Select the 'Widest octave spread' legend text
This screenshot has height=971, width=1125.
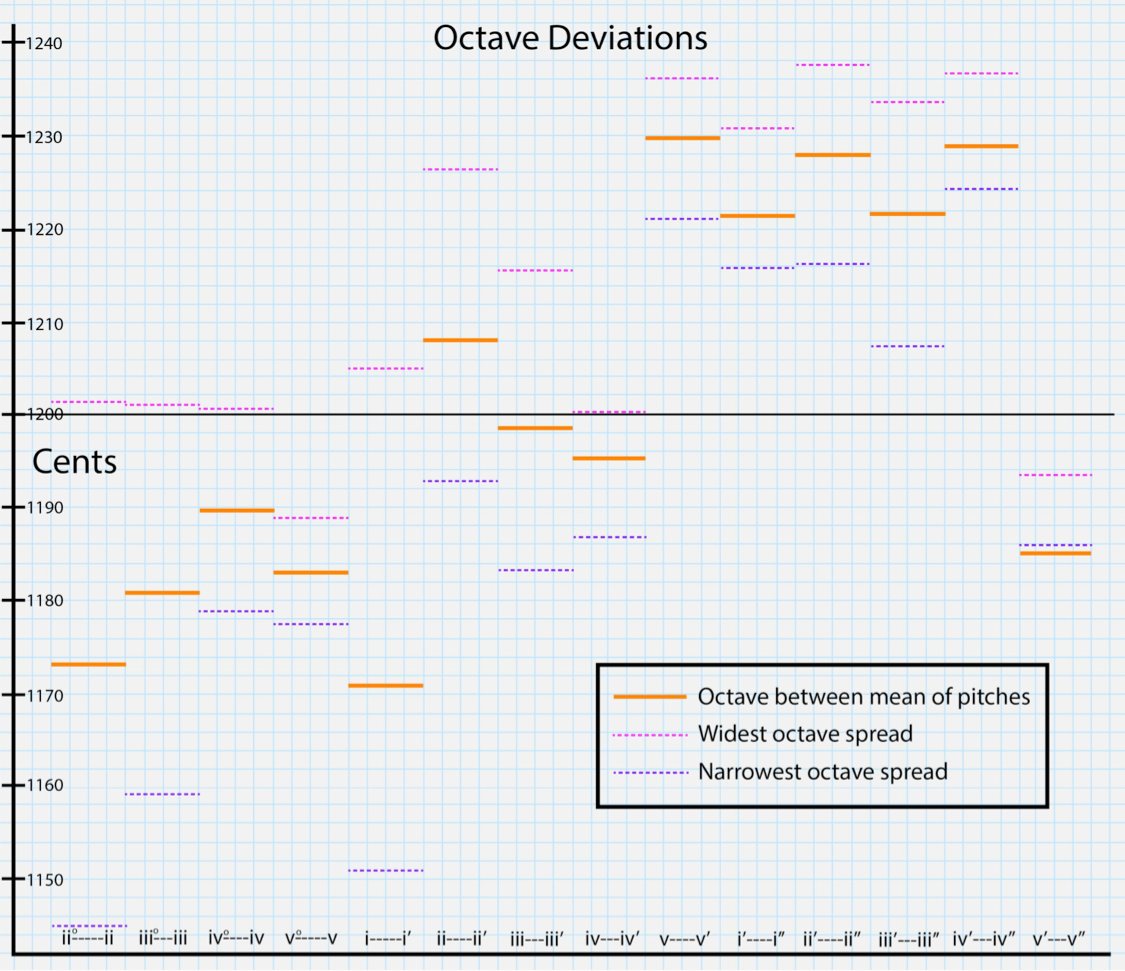(x=805, y=734)
